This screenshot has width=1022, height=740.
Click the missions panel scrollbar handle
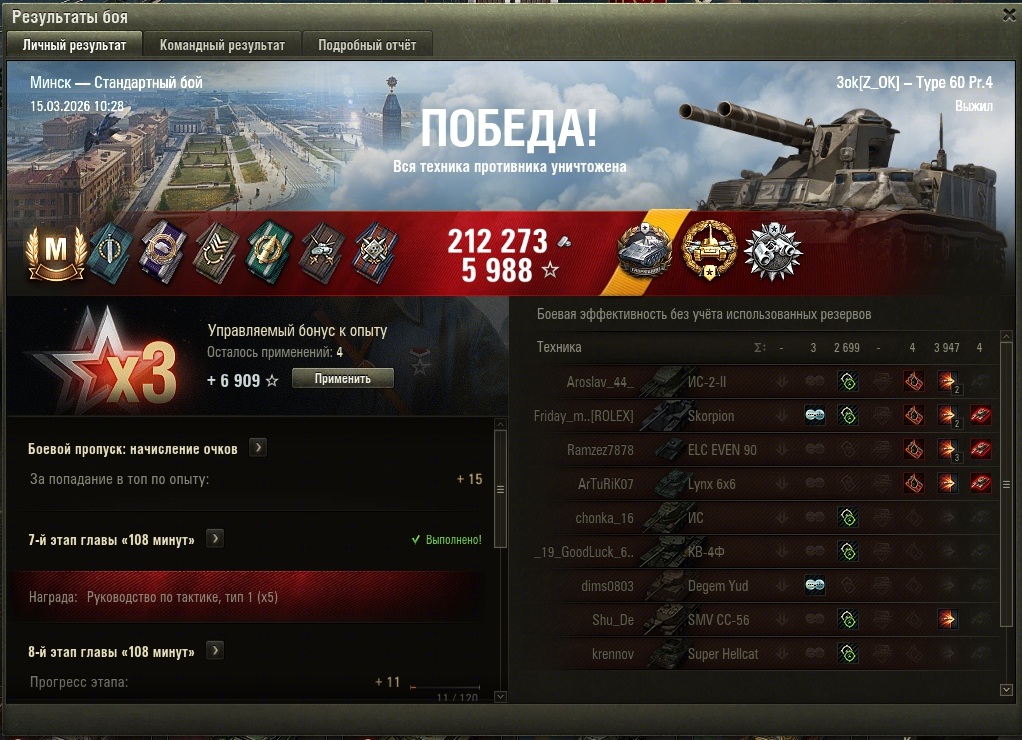tap(501, 489)
